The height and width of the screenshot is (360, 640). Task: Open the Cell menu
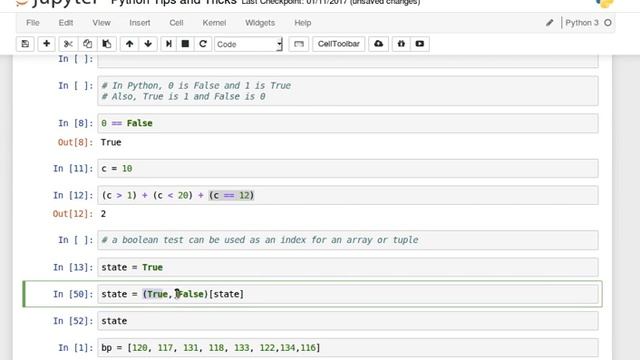(176, 23)
